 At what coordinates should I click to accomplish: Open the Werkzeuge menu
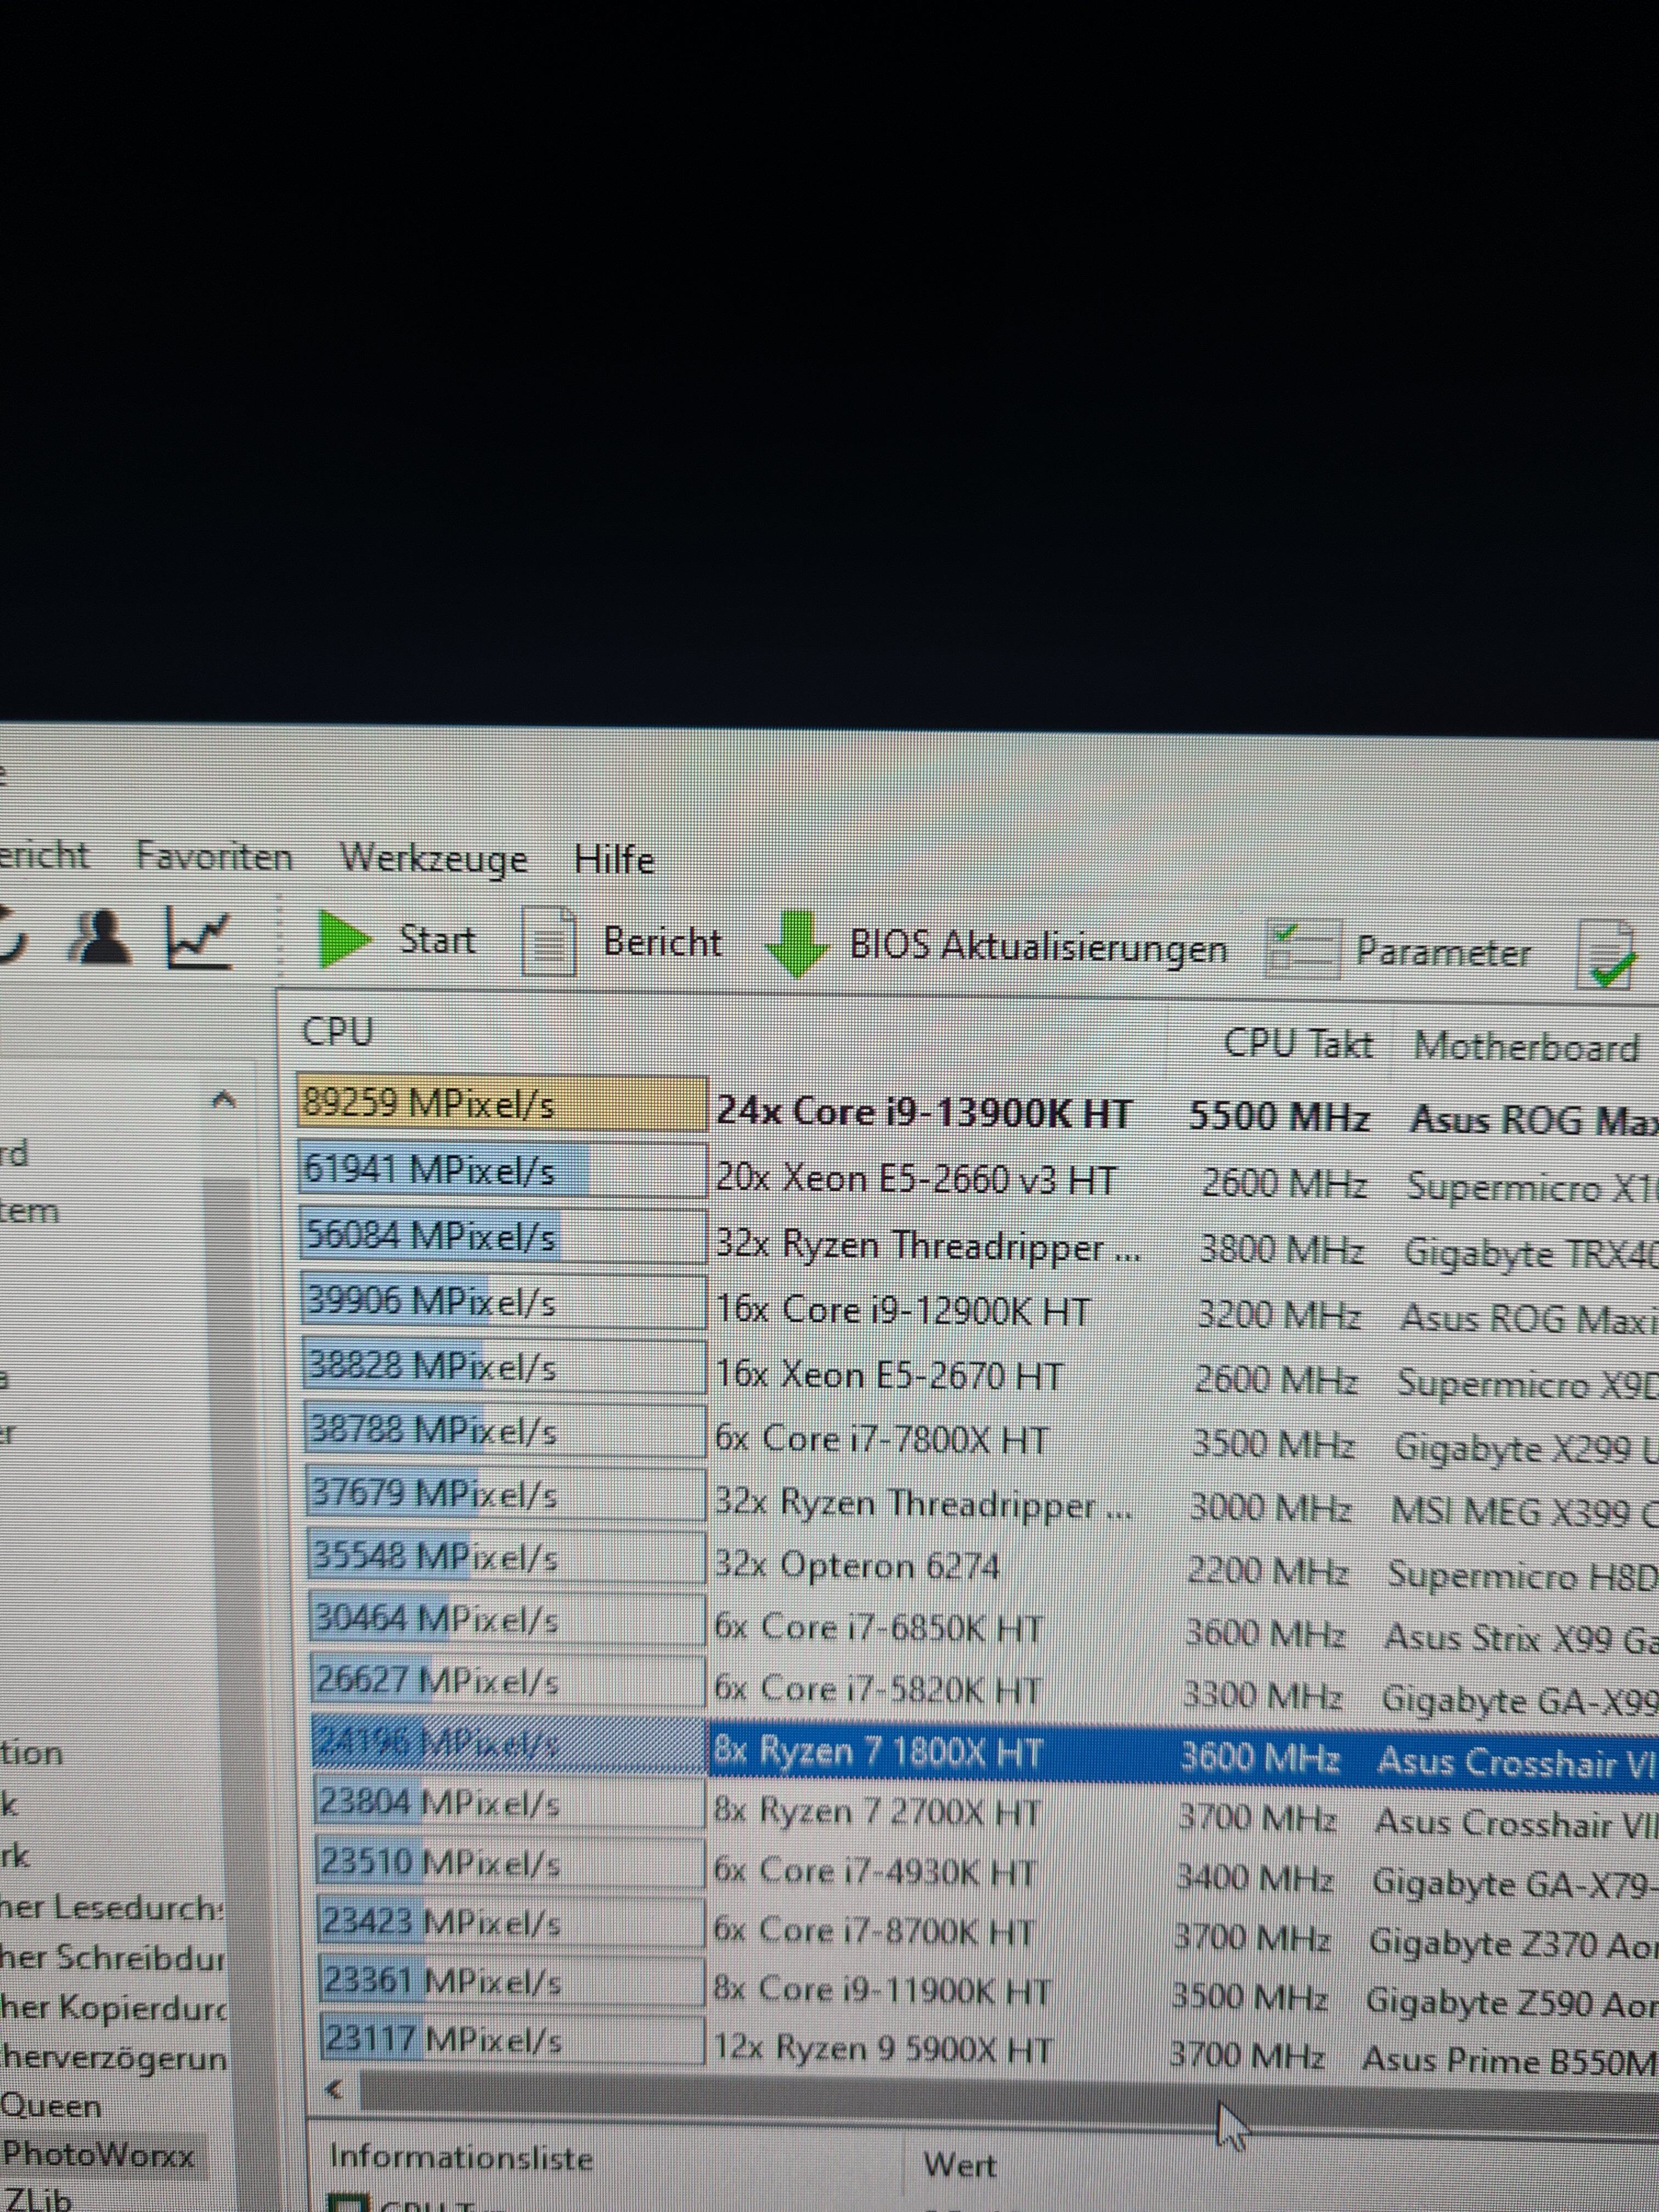pyautogui.click(x=433, y=859)
